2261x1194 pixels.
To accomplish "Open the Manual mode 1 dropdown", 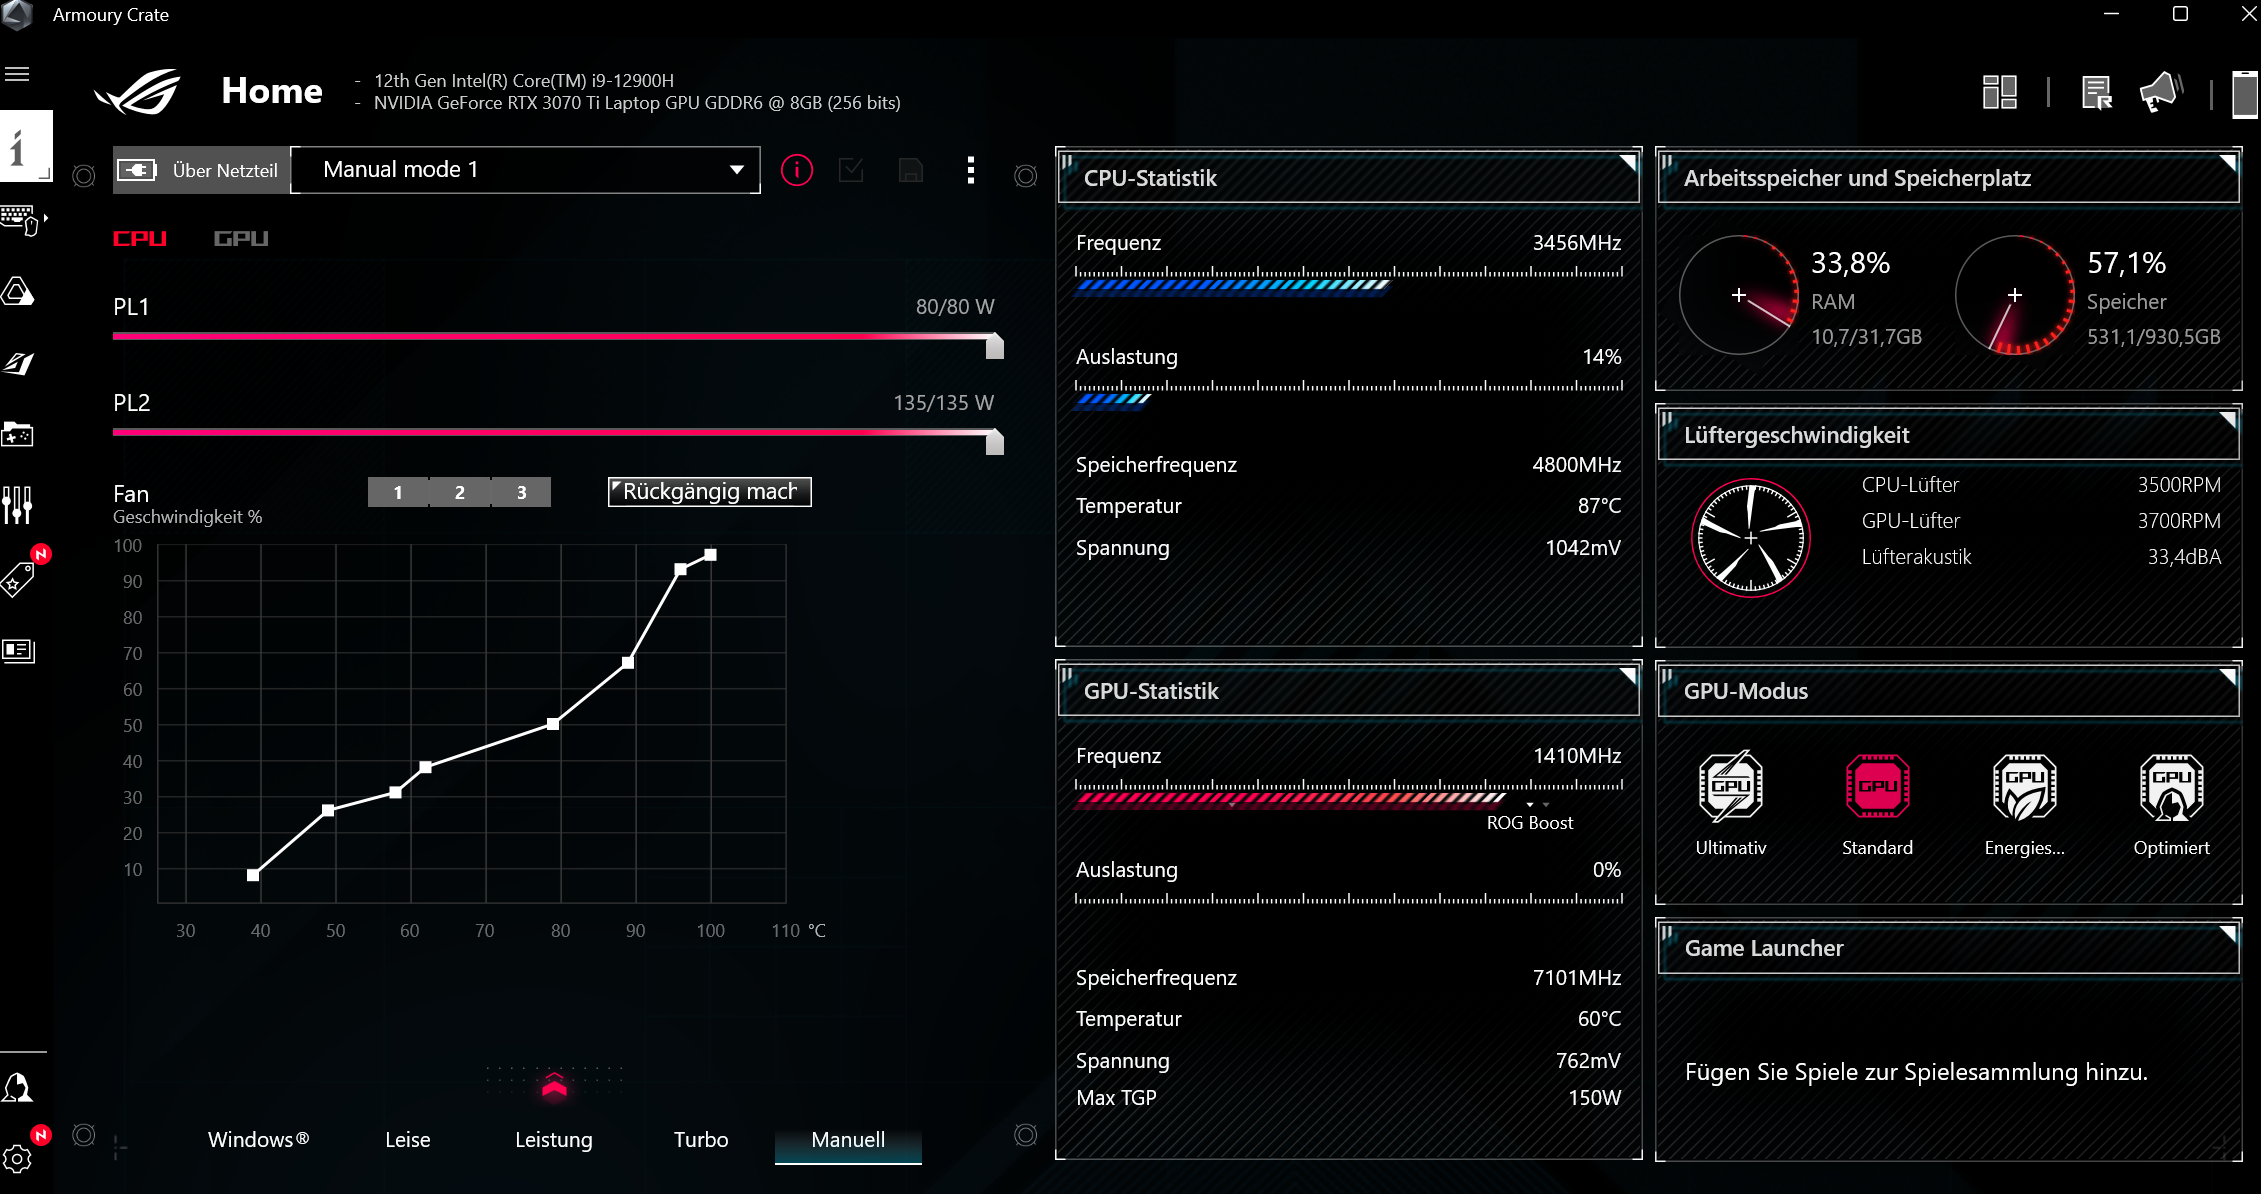I will 526,170.
